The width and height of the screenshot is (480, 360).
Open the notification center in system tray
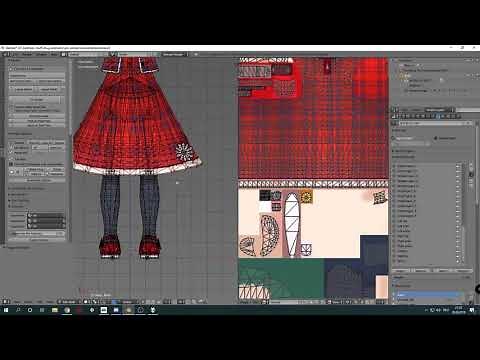tap(472, 310)
